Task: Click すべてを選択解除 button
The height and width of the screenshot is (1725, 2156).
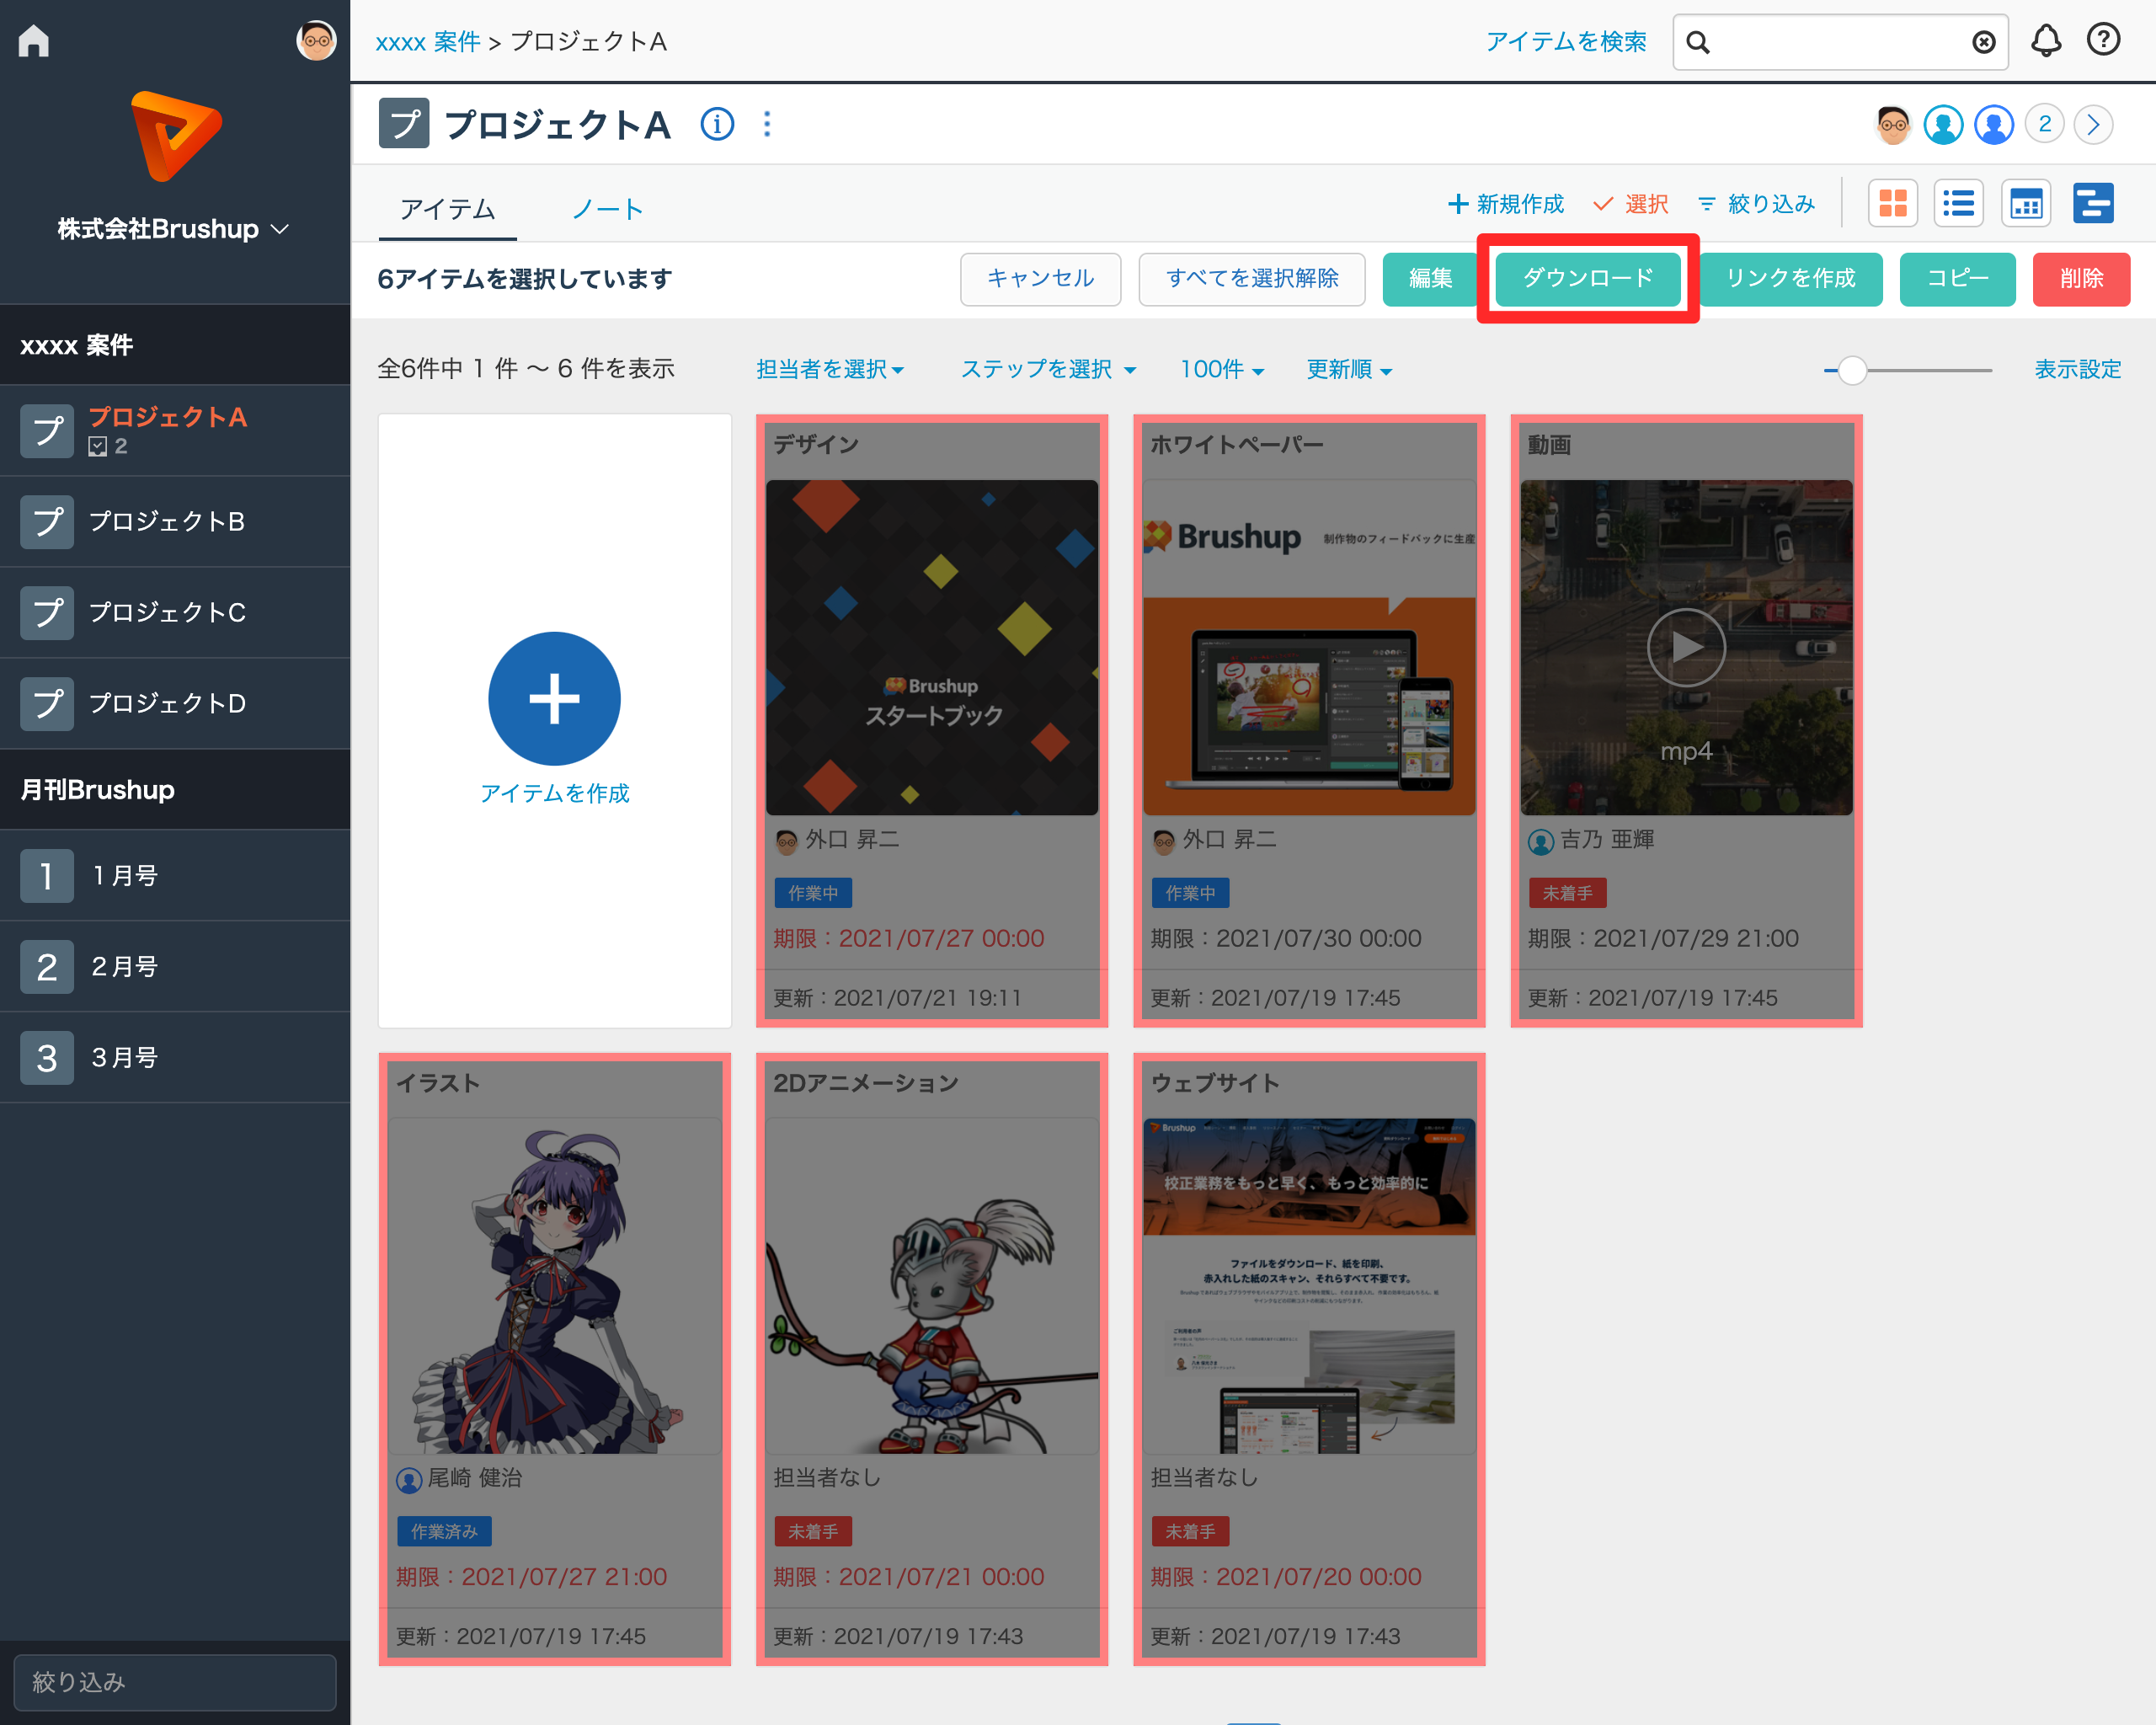Action: pyautogui.click(x=1252, y=278)
